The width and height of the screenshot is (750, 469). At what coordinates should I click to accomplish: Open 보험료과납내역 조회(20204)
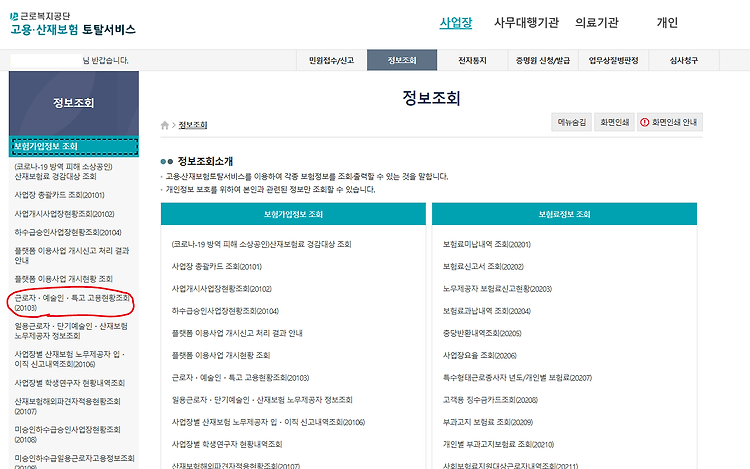(486, 311)
